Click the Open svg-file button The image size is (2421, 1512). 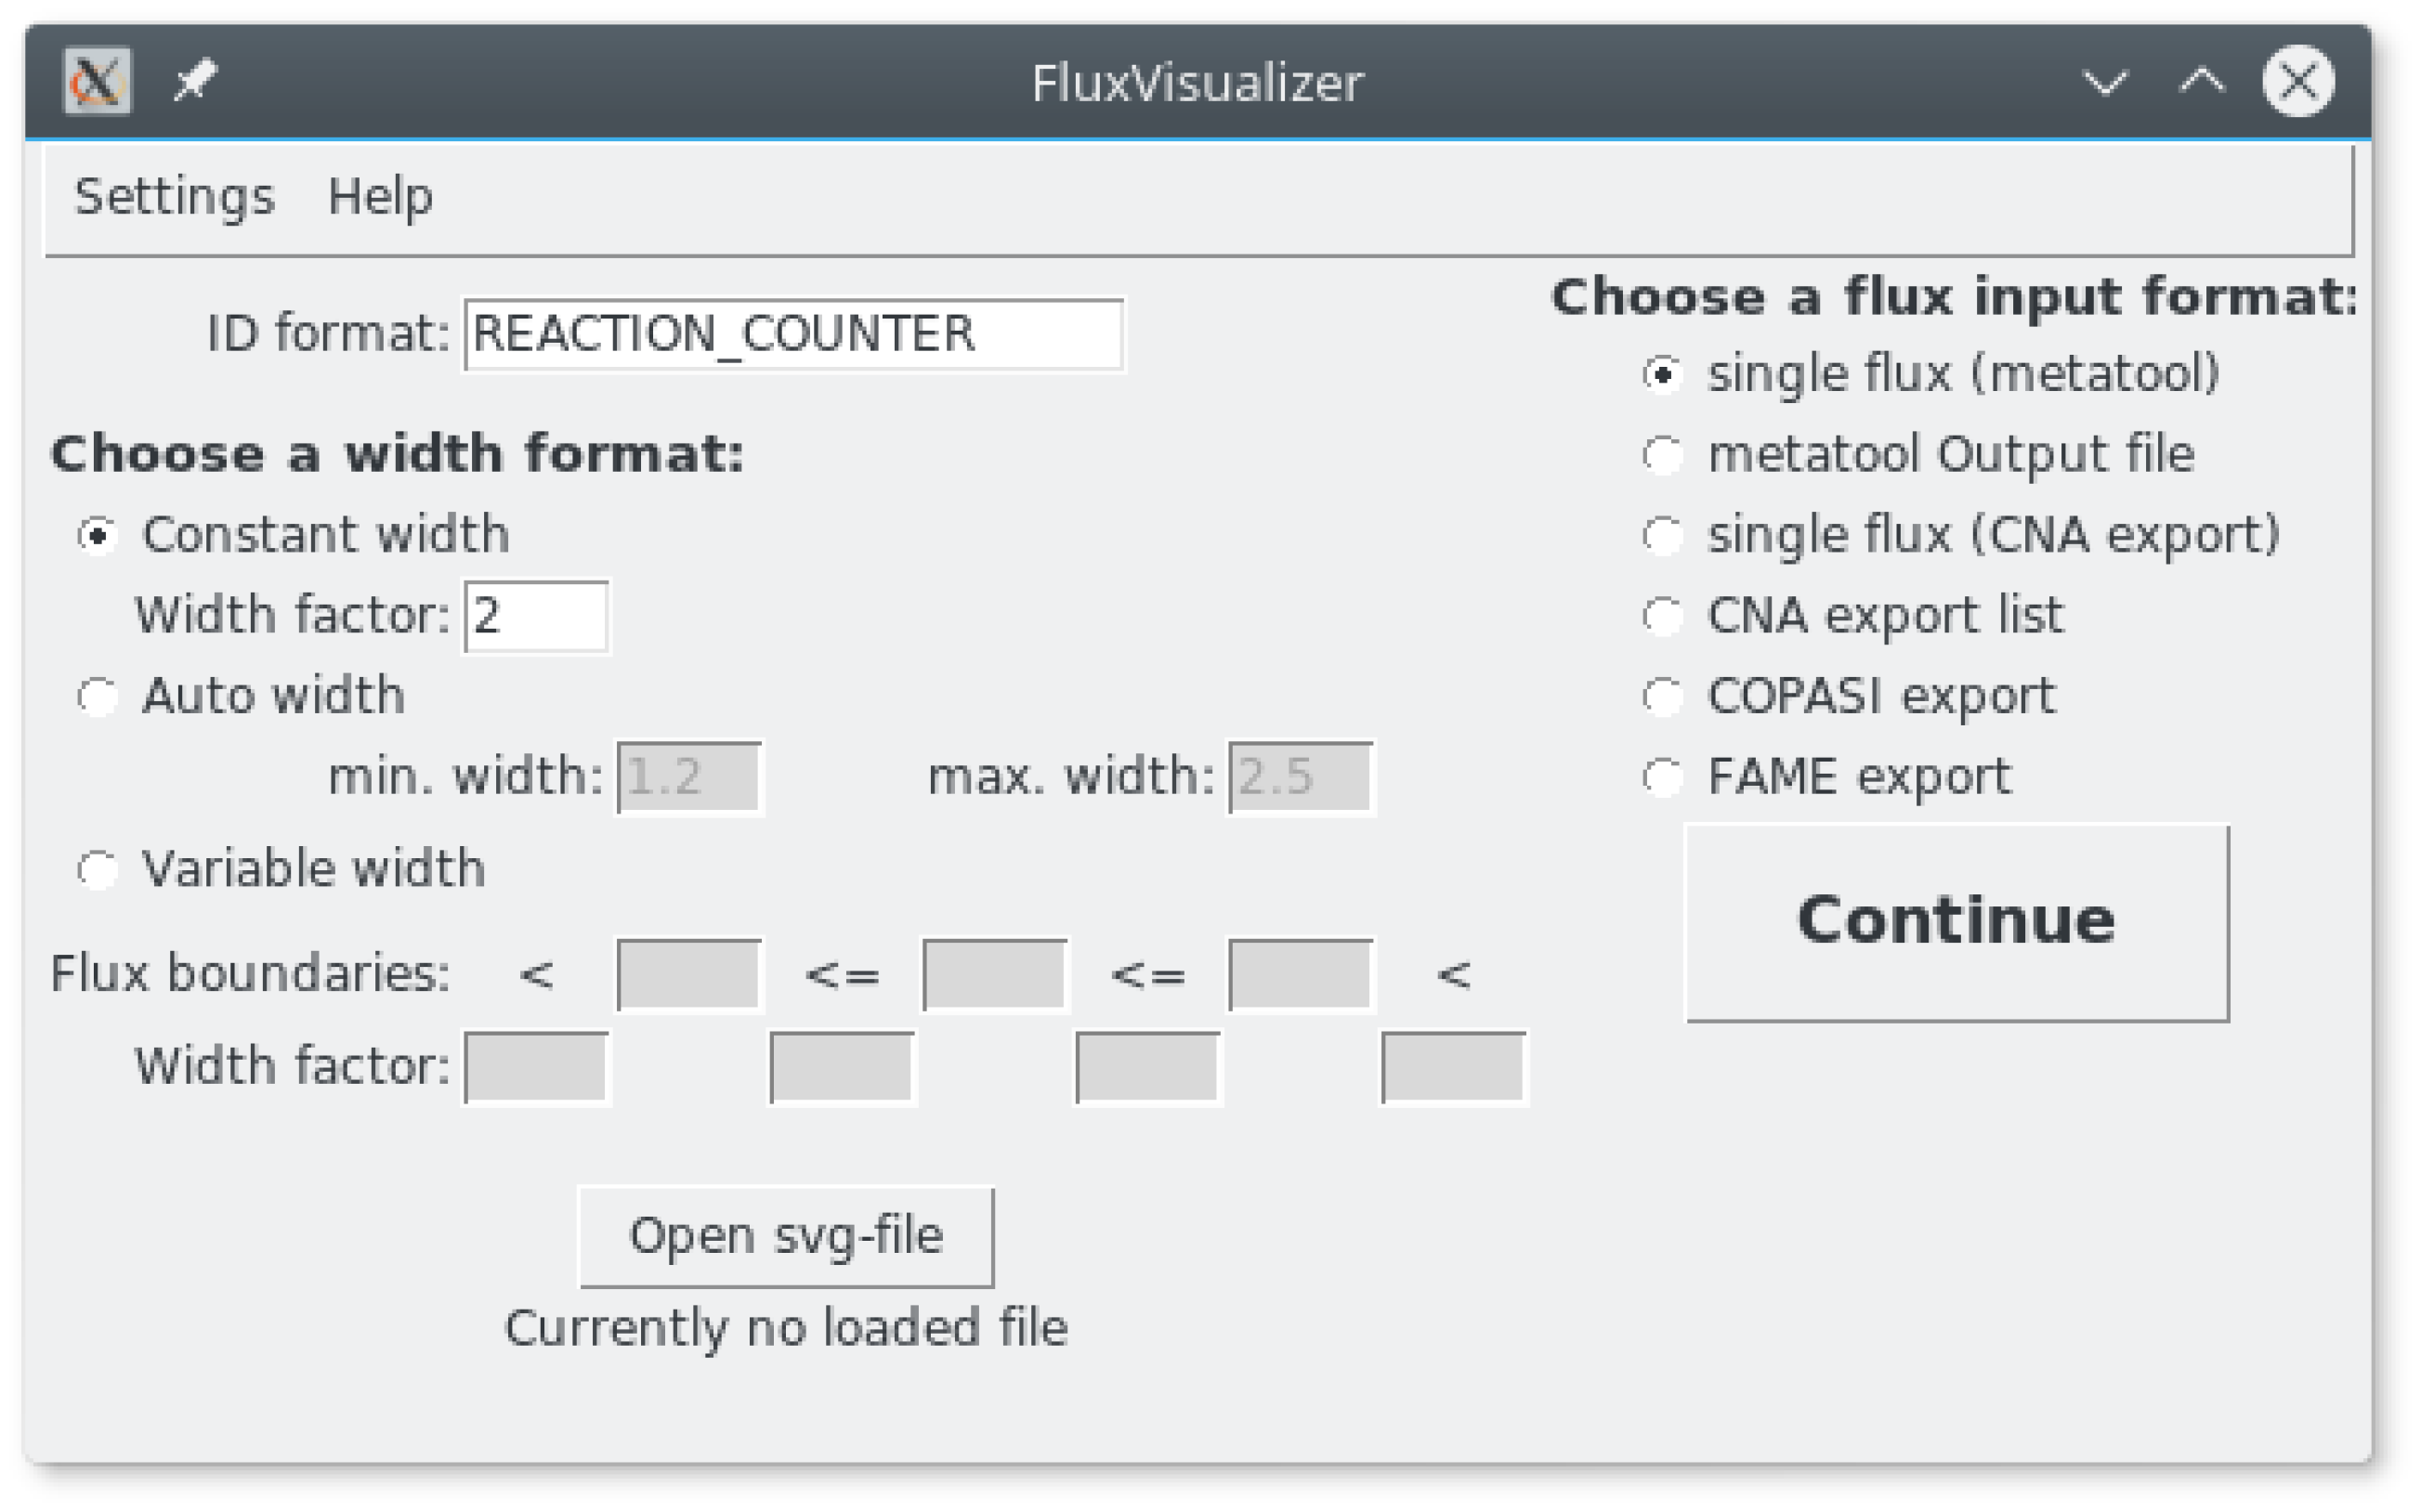click(786, 1237)
